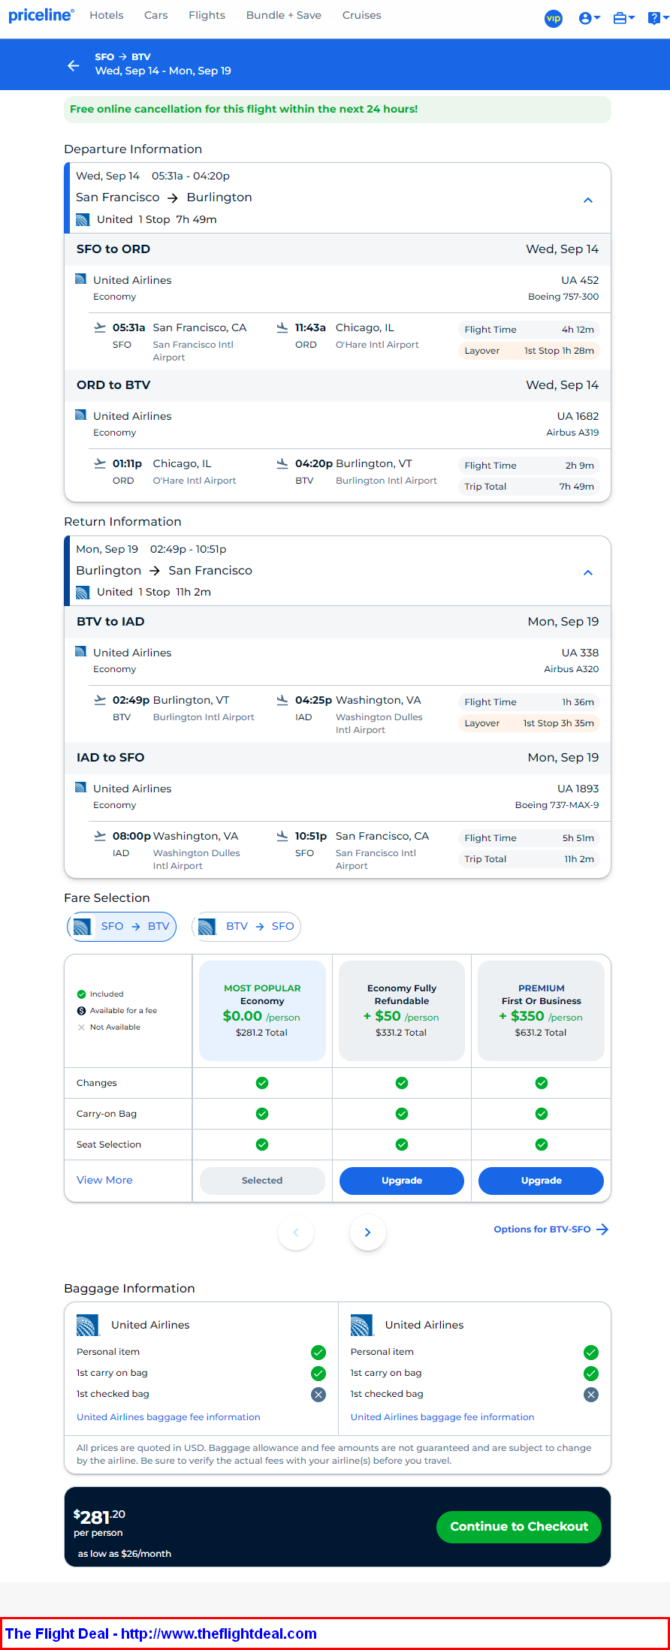
Task: Click United logo in SFO to ORD segment
Action: click(x=81, y=280)
